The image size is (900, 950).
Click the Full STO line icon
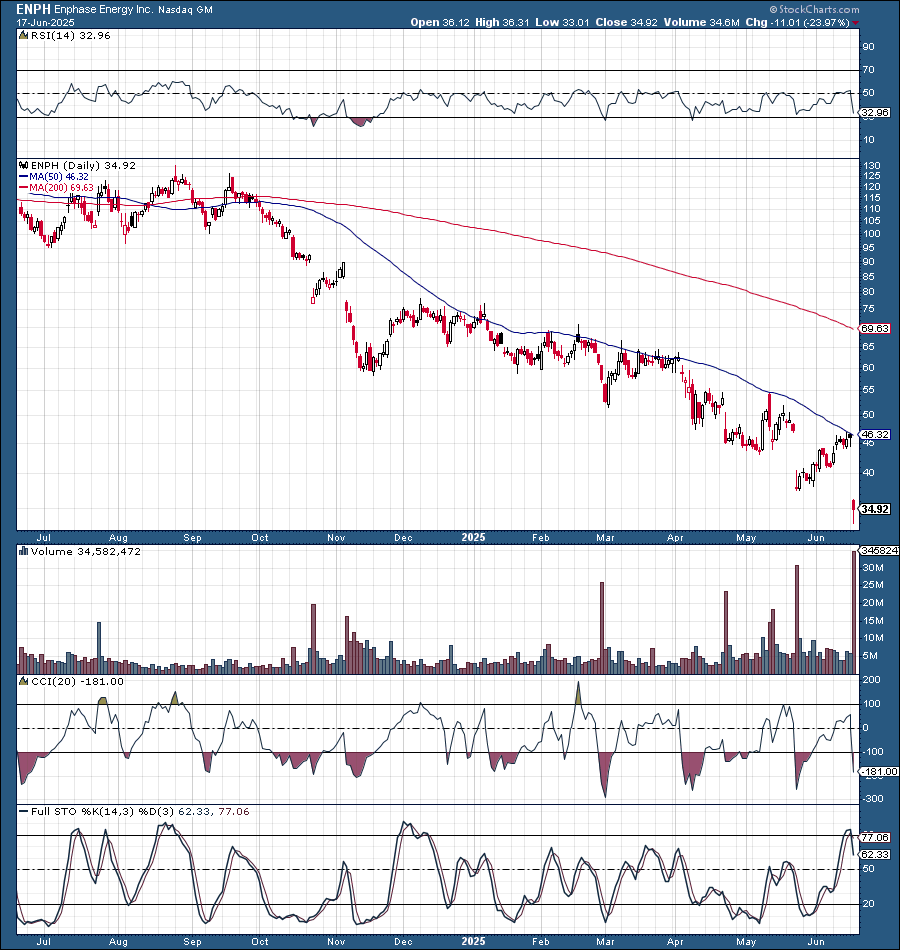tap(22, 812)
